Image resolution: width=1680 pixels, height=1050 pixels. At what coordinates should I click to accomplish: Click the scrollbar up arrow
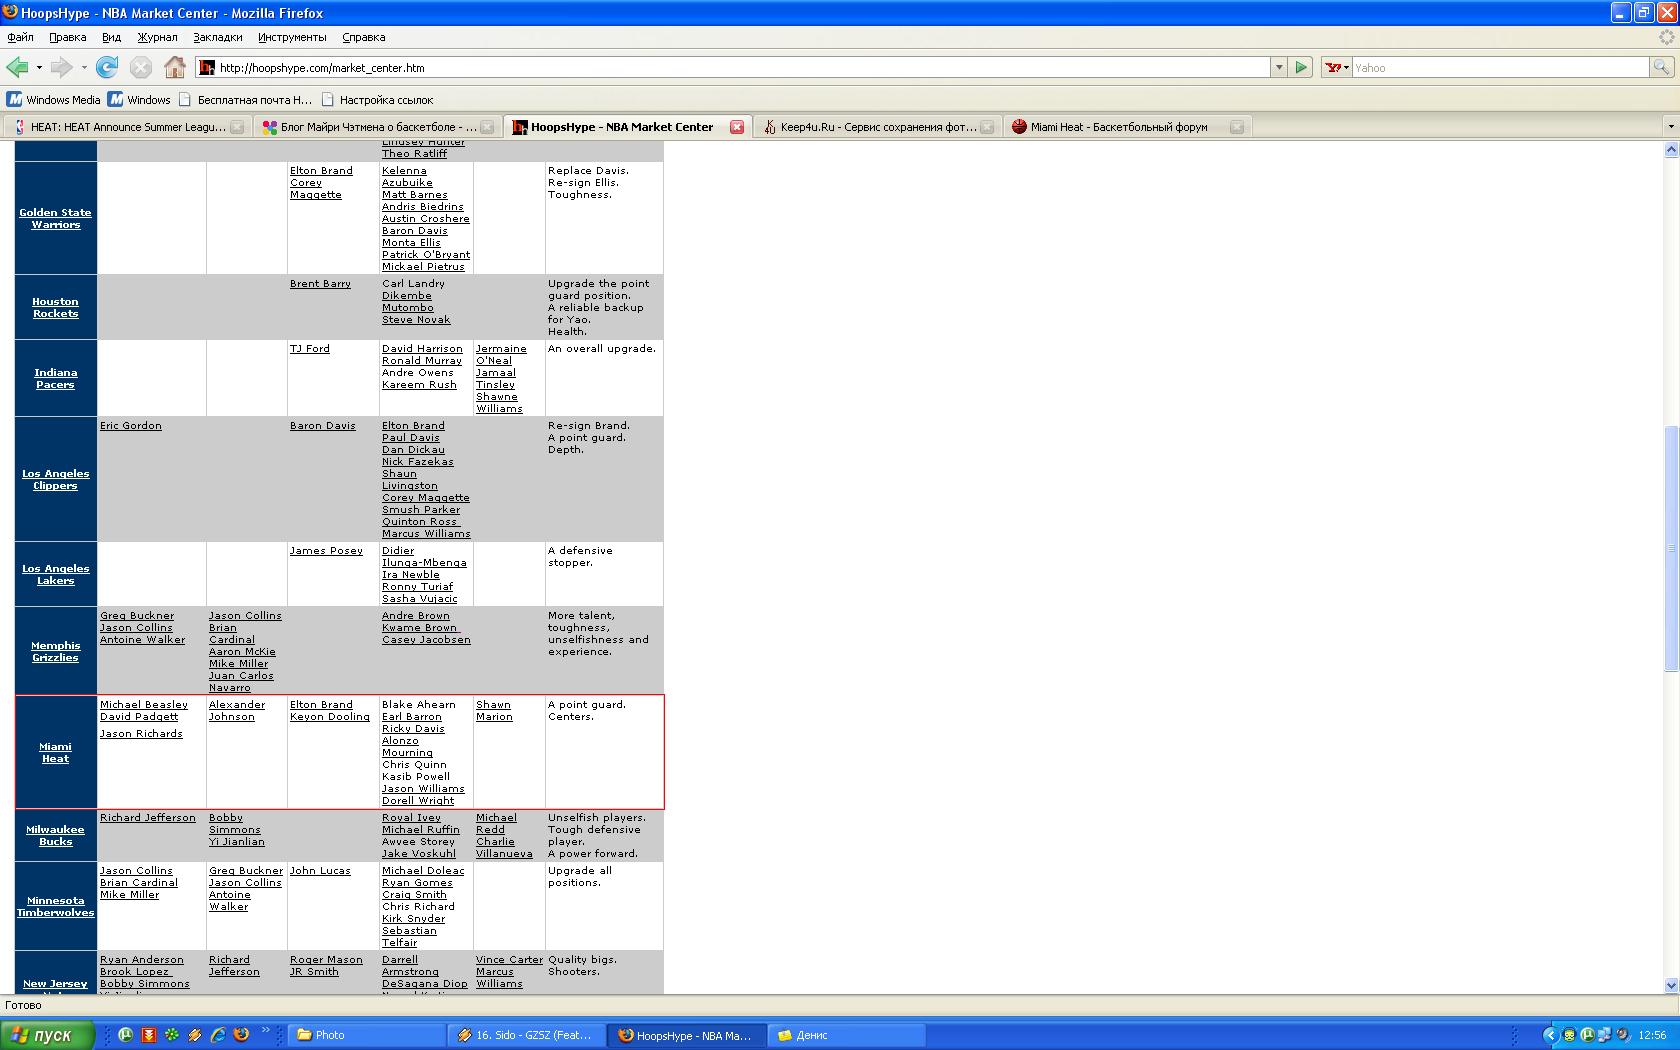(1670, 150)
